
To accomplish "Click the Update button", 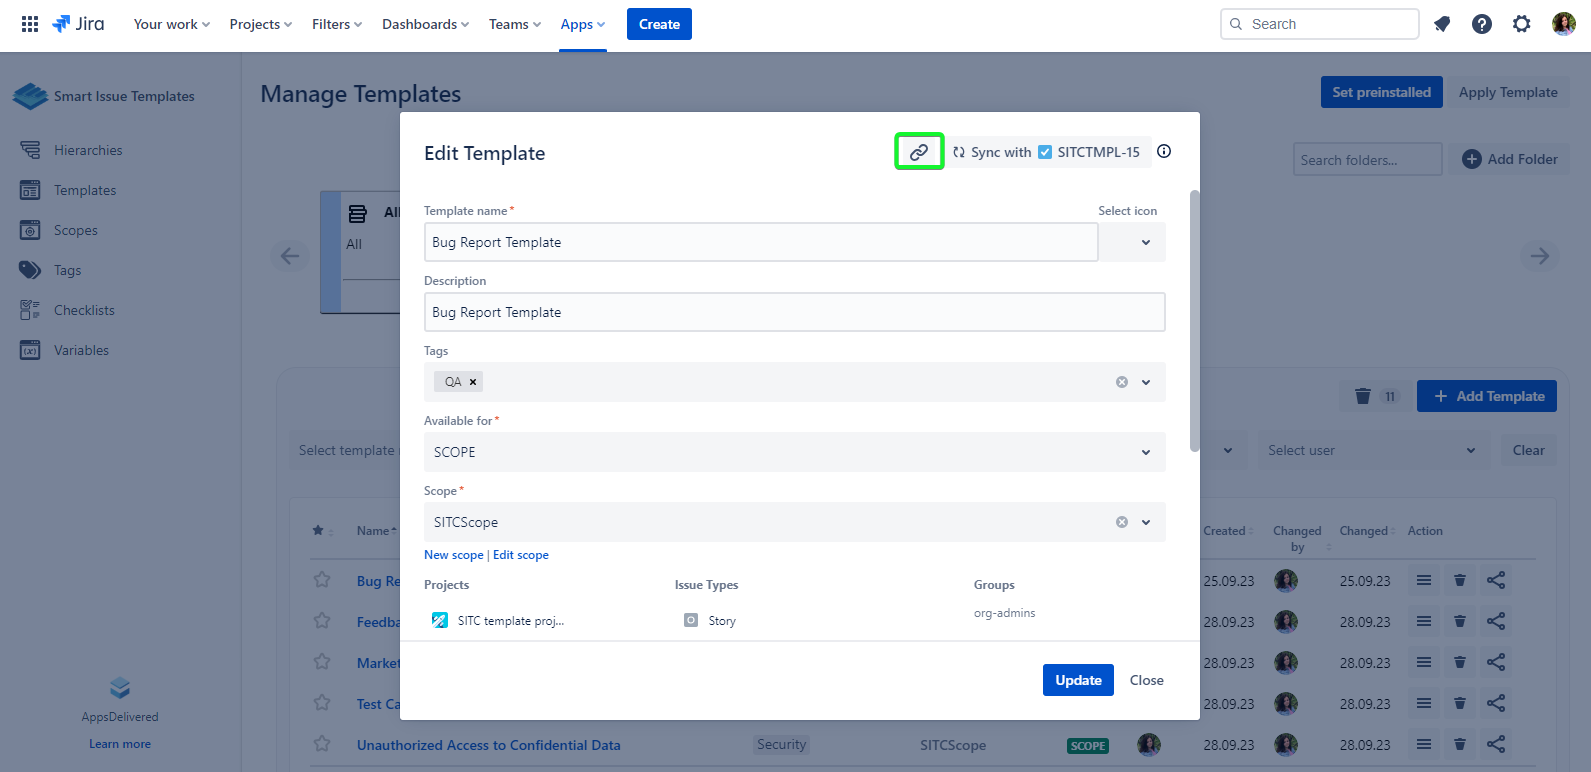I will pos(1077,680).
